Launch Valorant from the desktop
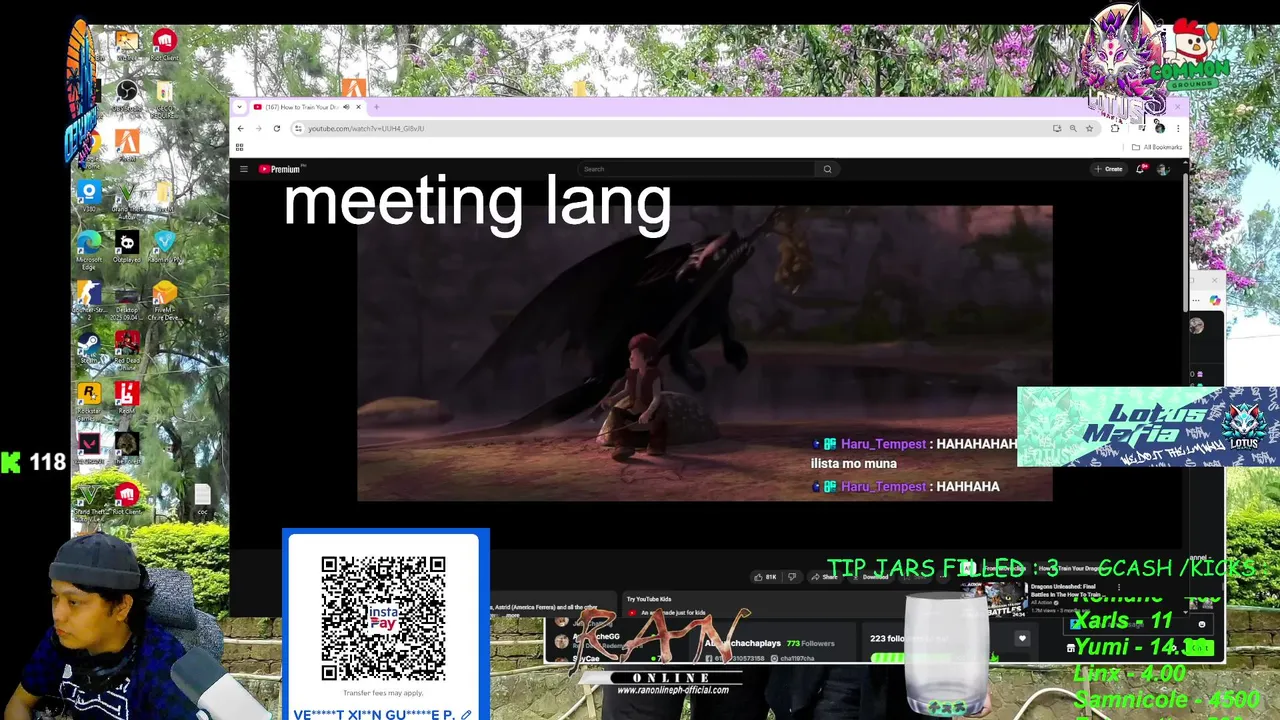 (89, 447)
